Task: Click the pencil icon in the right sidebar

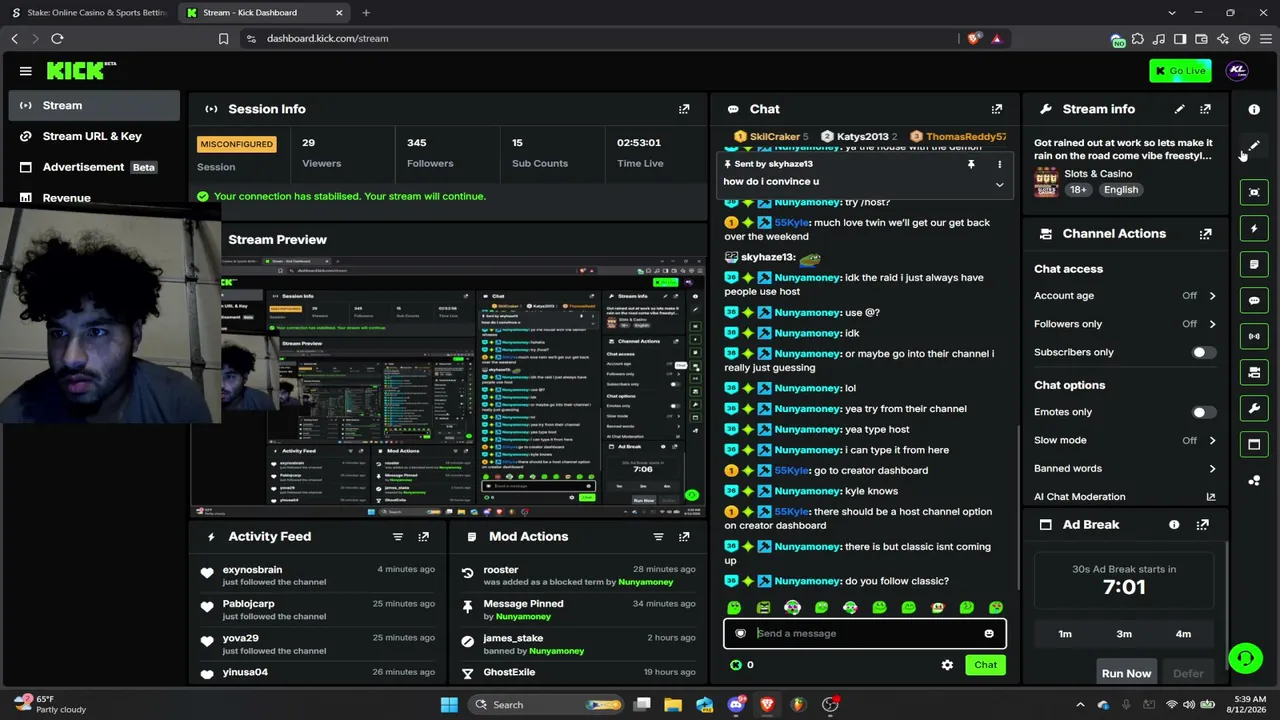Action: (x=1254, y=146)
